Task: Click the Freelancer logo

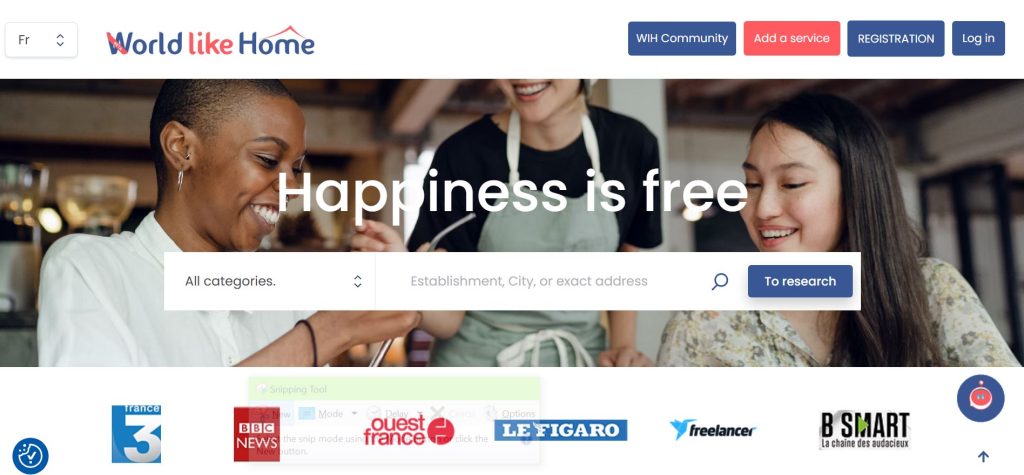Action: 712,430
